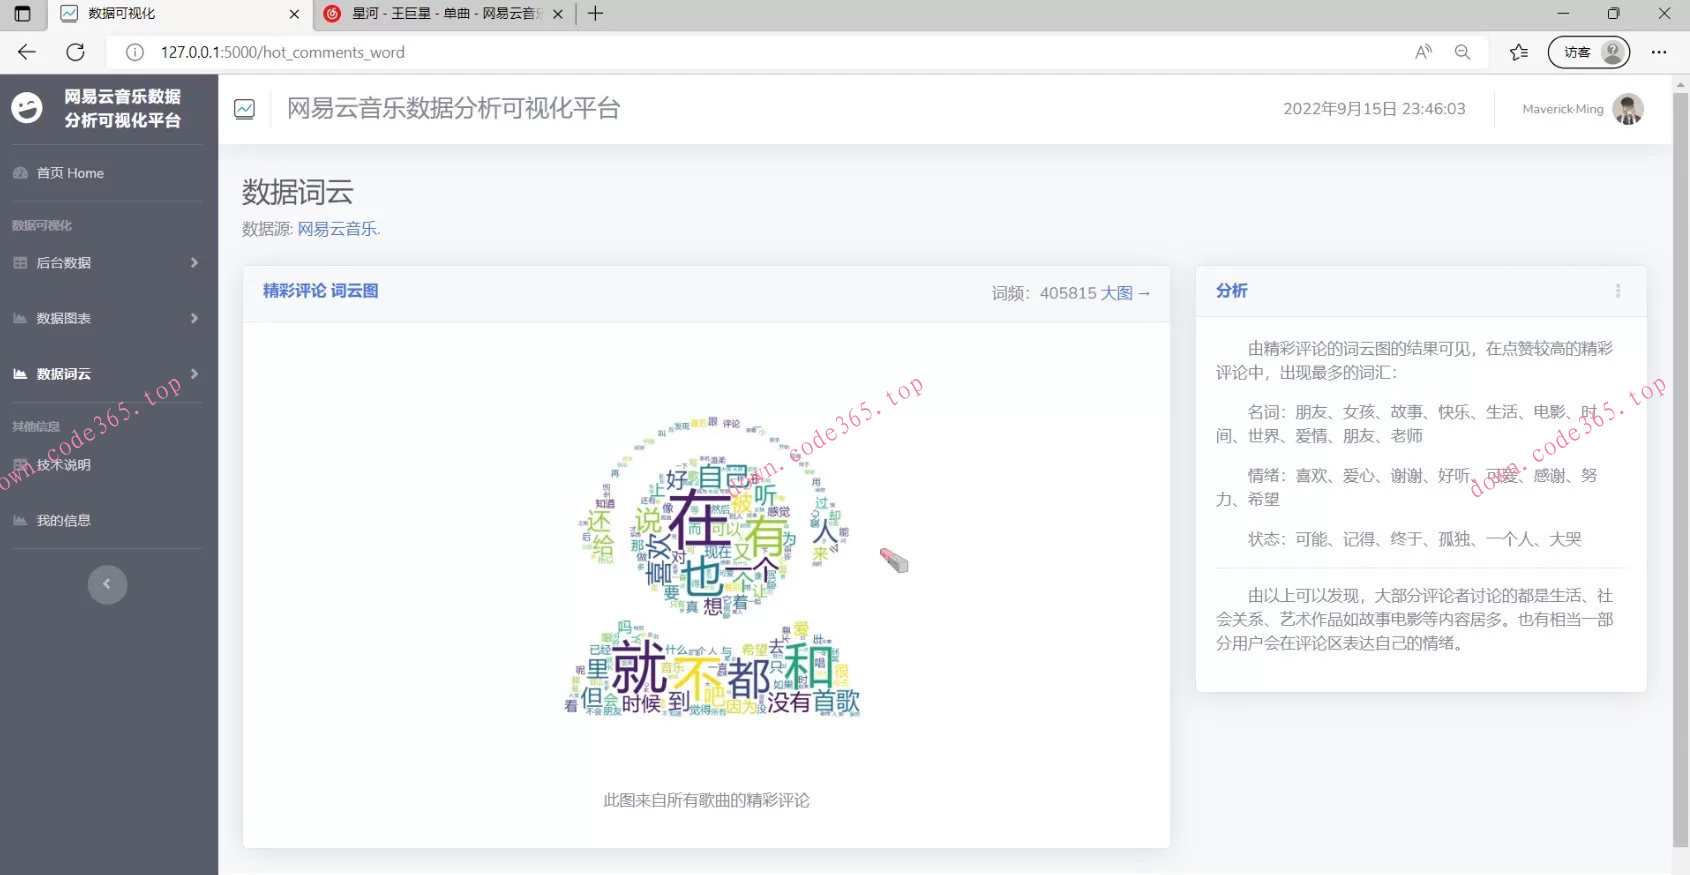This screenshot has width=1690, height=875.
Task: Click the 数据词云 page heading
Action: [x=297, y=192]
